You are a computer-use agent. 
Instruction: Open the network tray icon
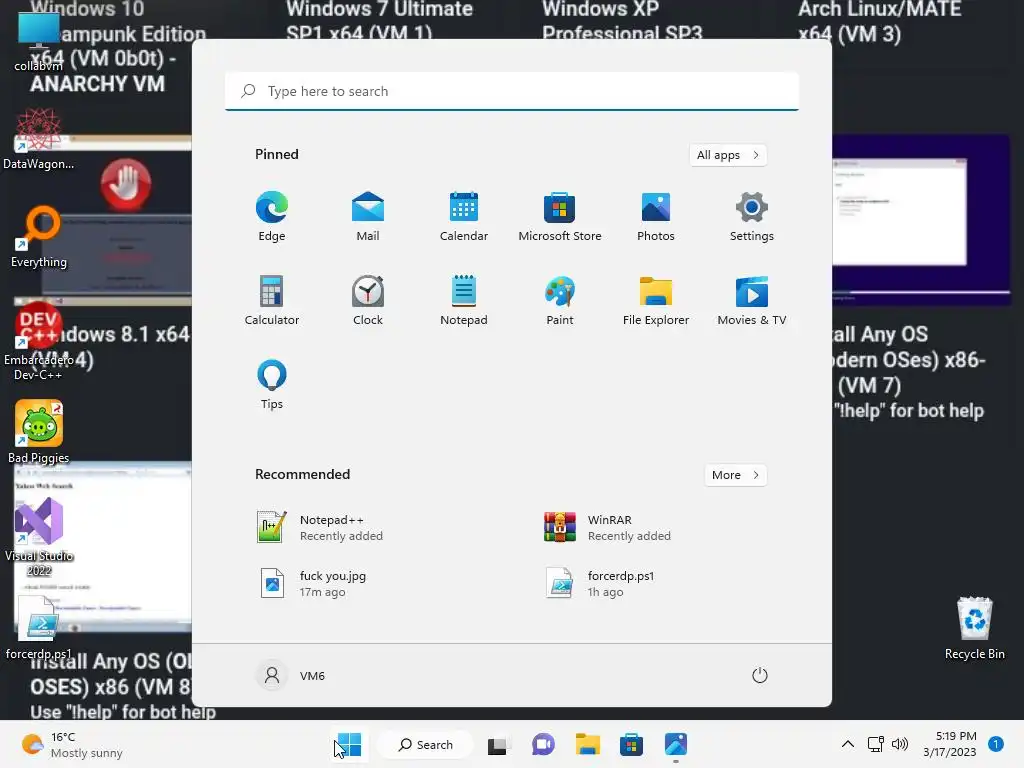click(x=876, y=744)
